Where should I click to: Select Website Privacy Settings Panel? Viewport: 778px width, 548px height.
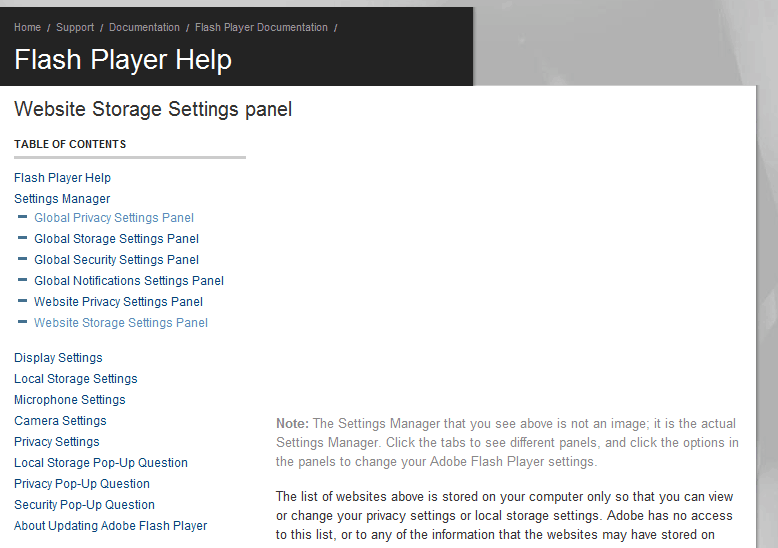119,302
